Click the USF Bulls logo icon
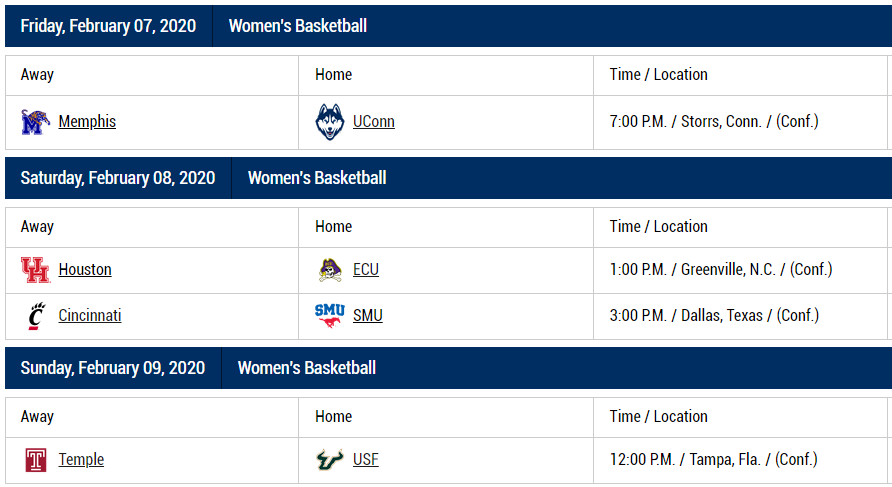 coord(330,460)
